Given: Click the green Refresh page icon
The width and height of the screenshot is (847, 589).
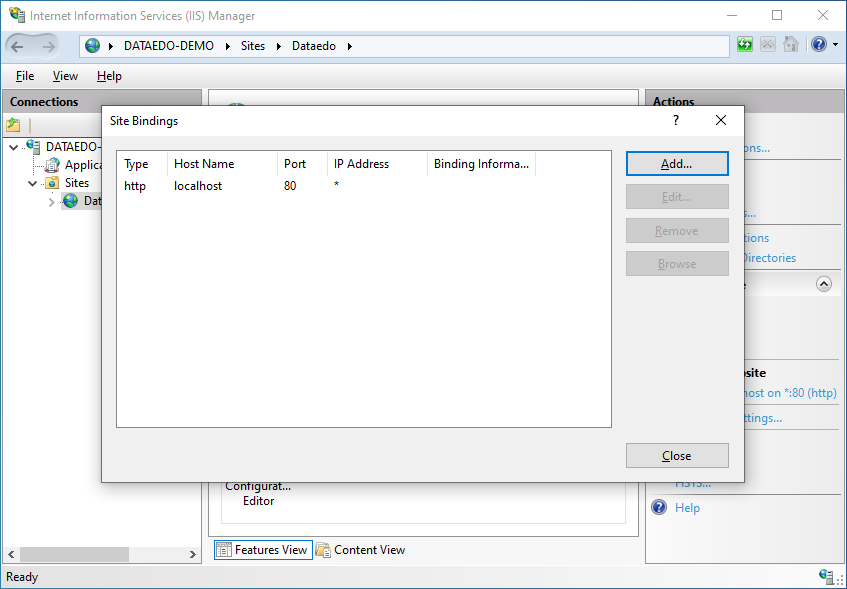Looking at the screenshot, I should [745, 45].
